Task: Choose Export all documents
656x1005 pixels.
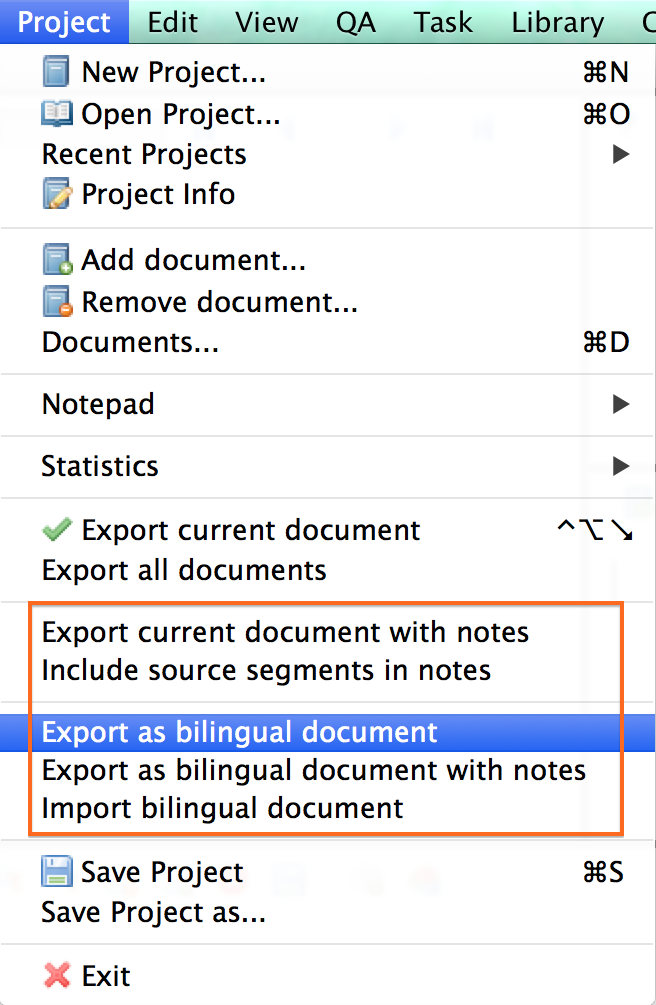Action: (184, 571)
